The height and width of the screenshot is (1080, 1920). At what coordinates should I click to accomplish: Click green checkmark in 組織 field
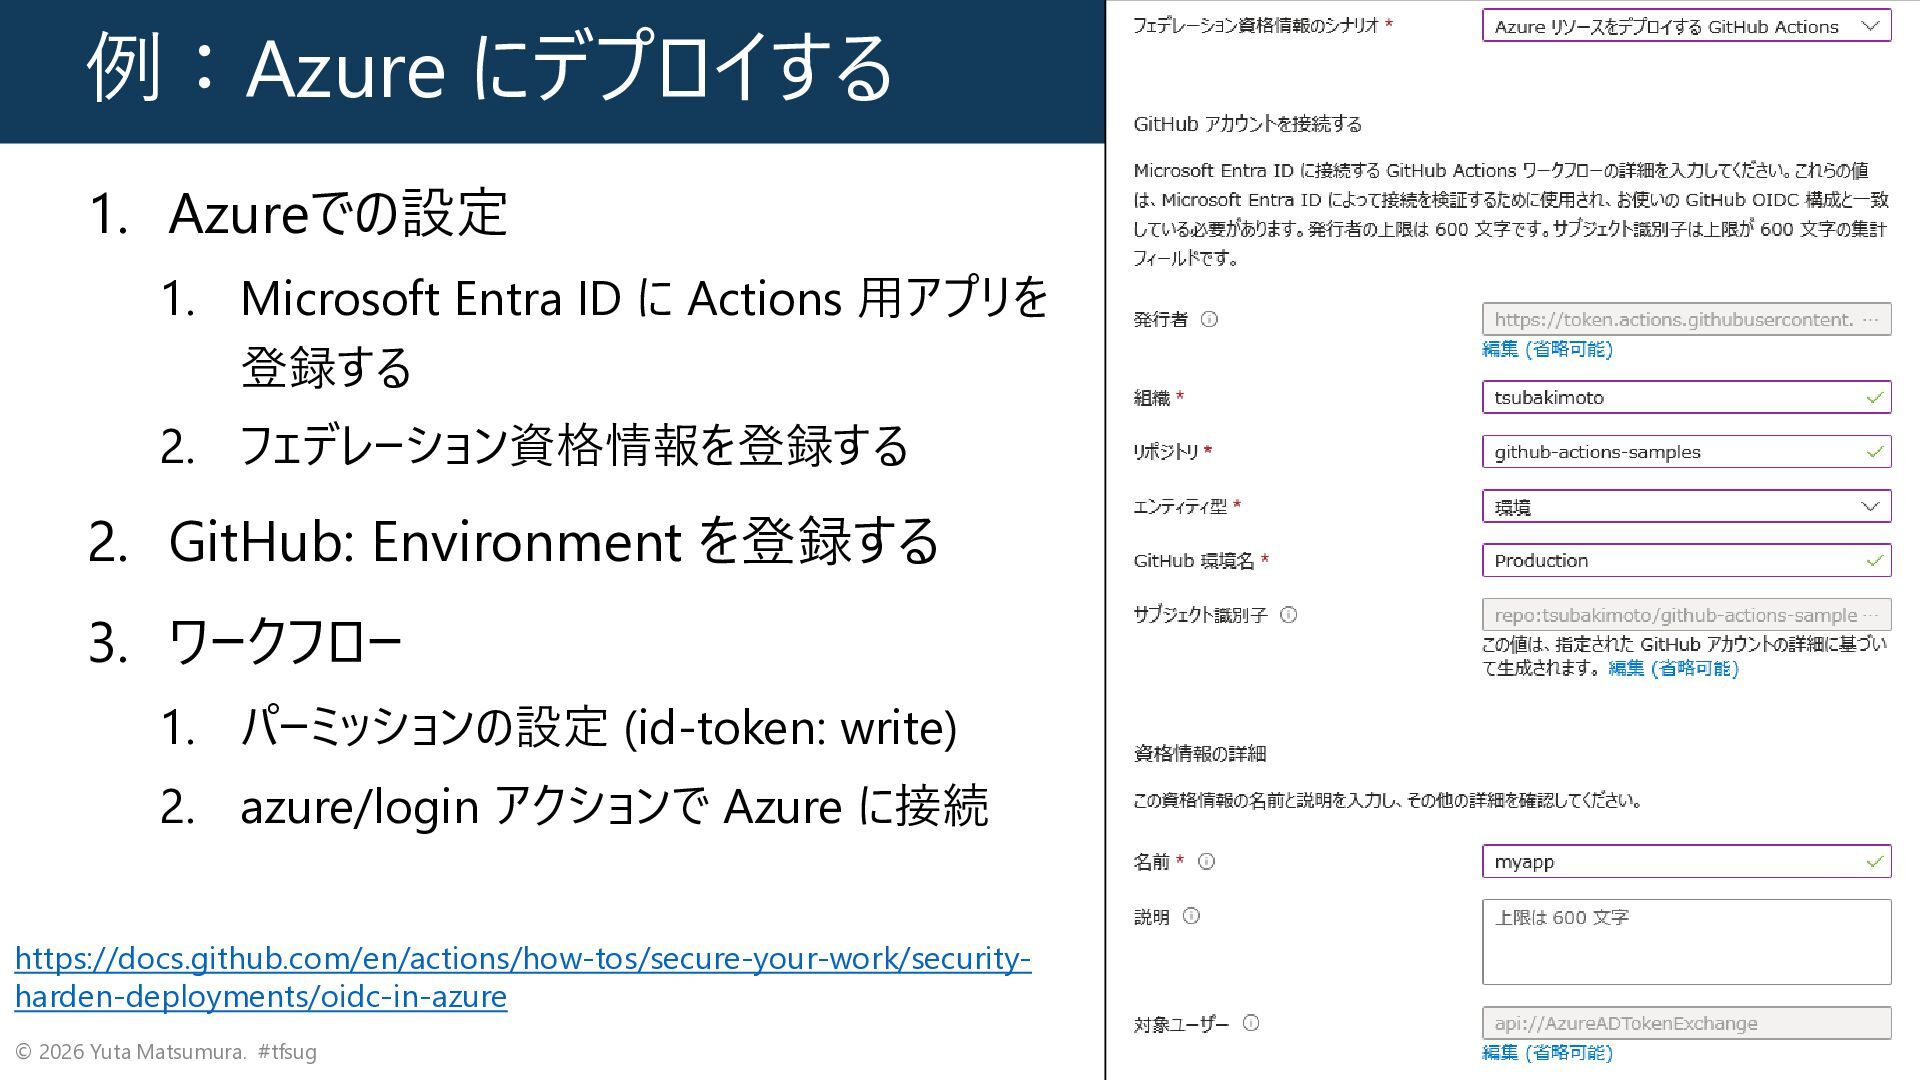[x=1874, y=398]
